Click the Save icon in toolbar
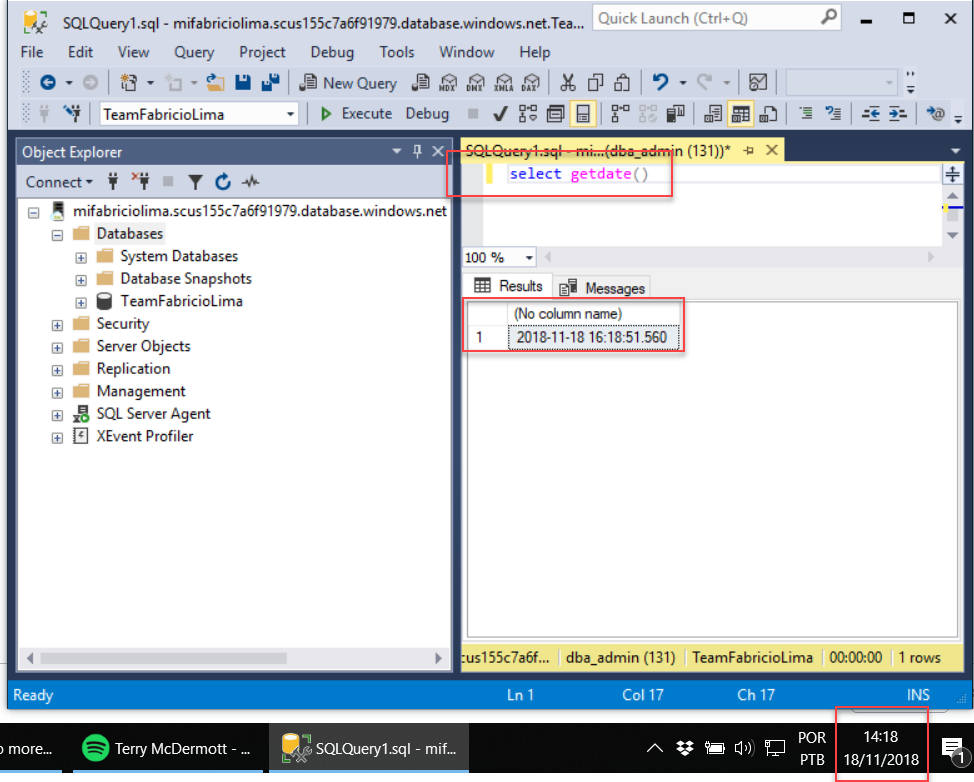Image resolution: width=974 pixels, height=782 pixels. tap(243, 83)
